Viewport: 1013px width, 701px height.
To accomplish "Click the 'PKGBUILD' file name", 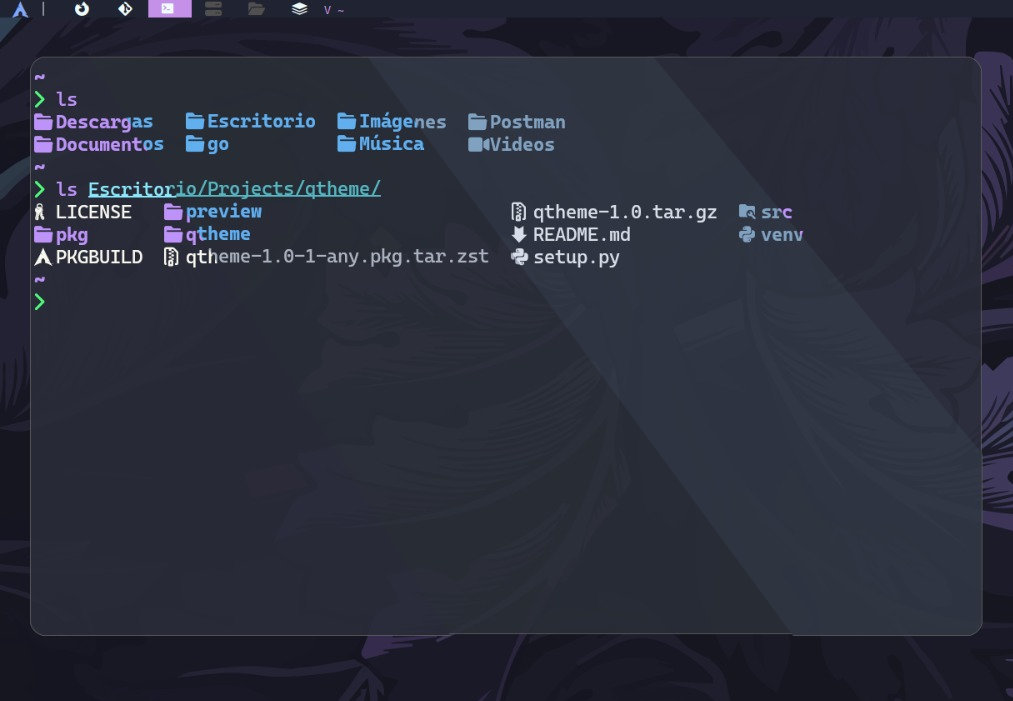I will click(99, 257).
